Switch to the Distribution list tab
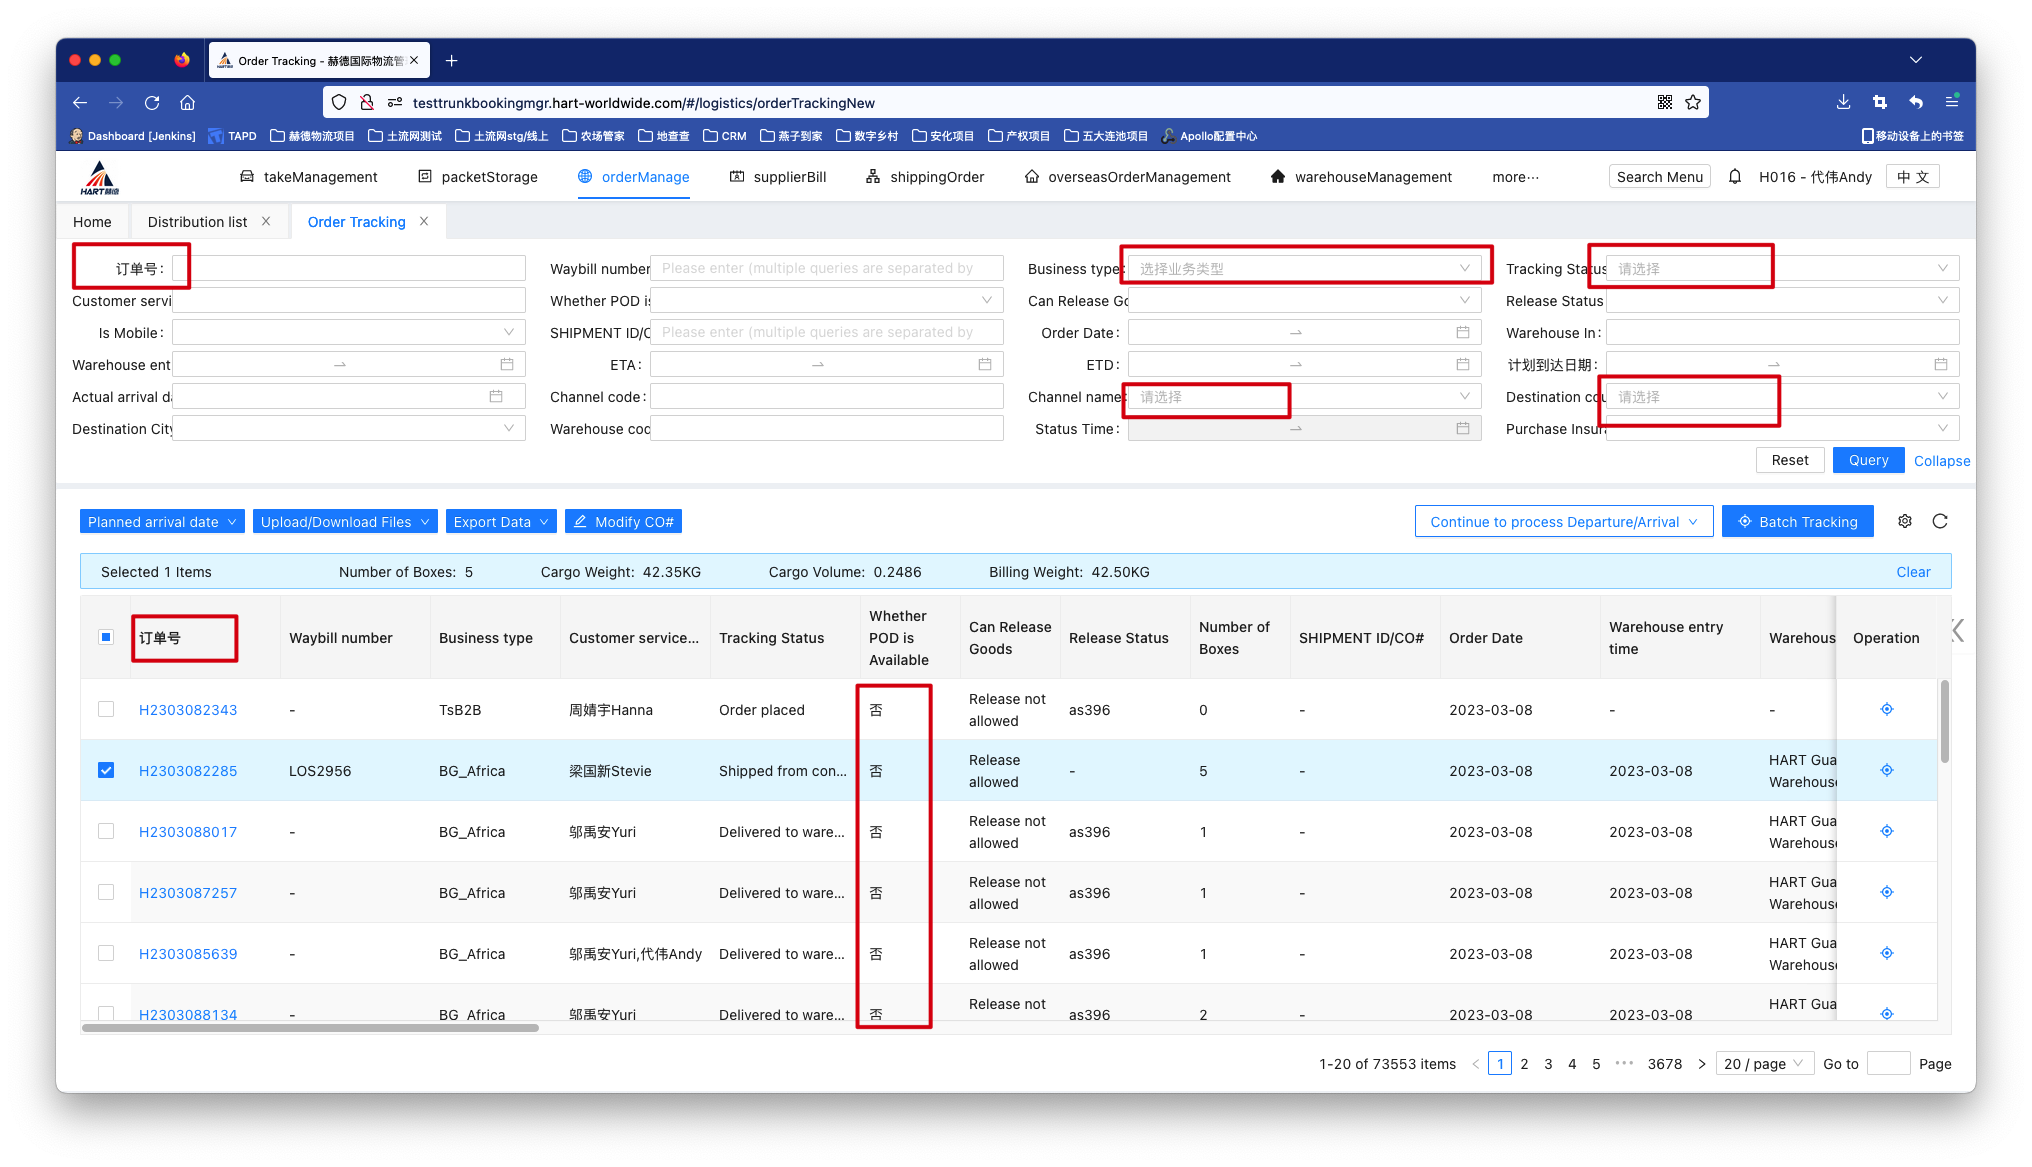The image size is (2032, 1167). 197,222
